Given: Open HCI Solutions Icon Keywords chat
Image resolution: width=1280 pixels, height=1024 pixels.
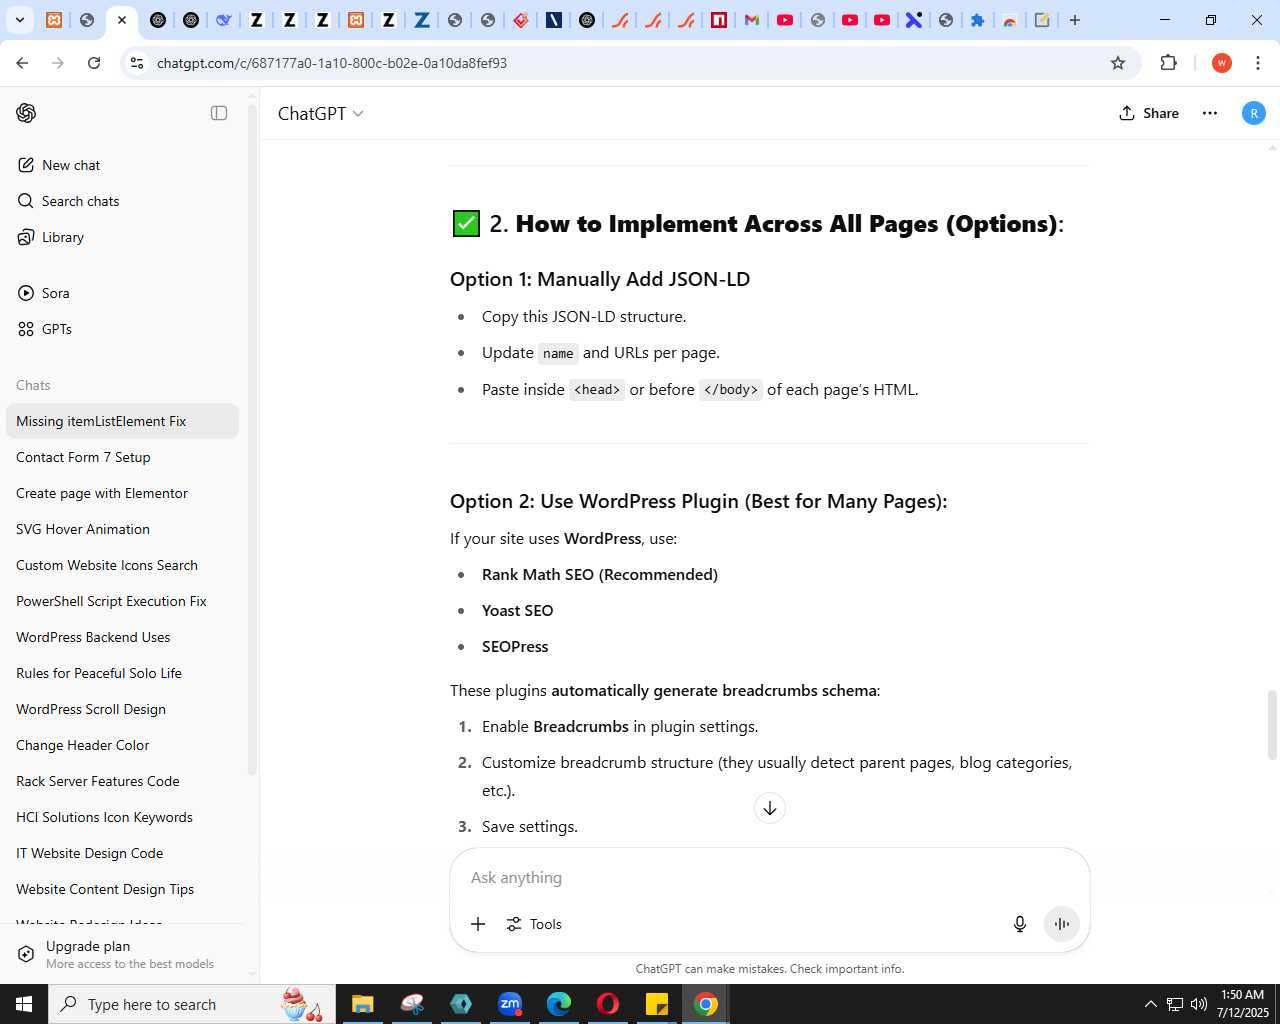Looking at the screenshot, I should click(x=122, y=817).
